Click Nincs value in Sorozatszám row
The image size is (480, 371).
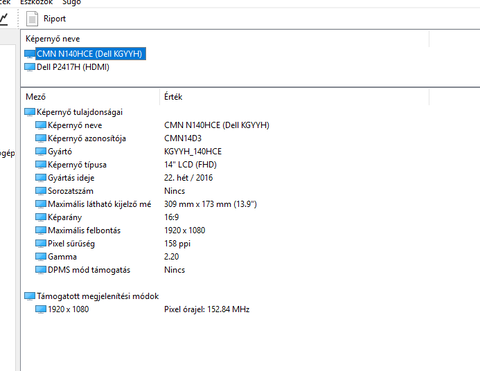click(174, 191)
